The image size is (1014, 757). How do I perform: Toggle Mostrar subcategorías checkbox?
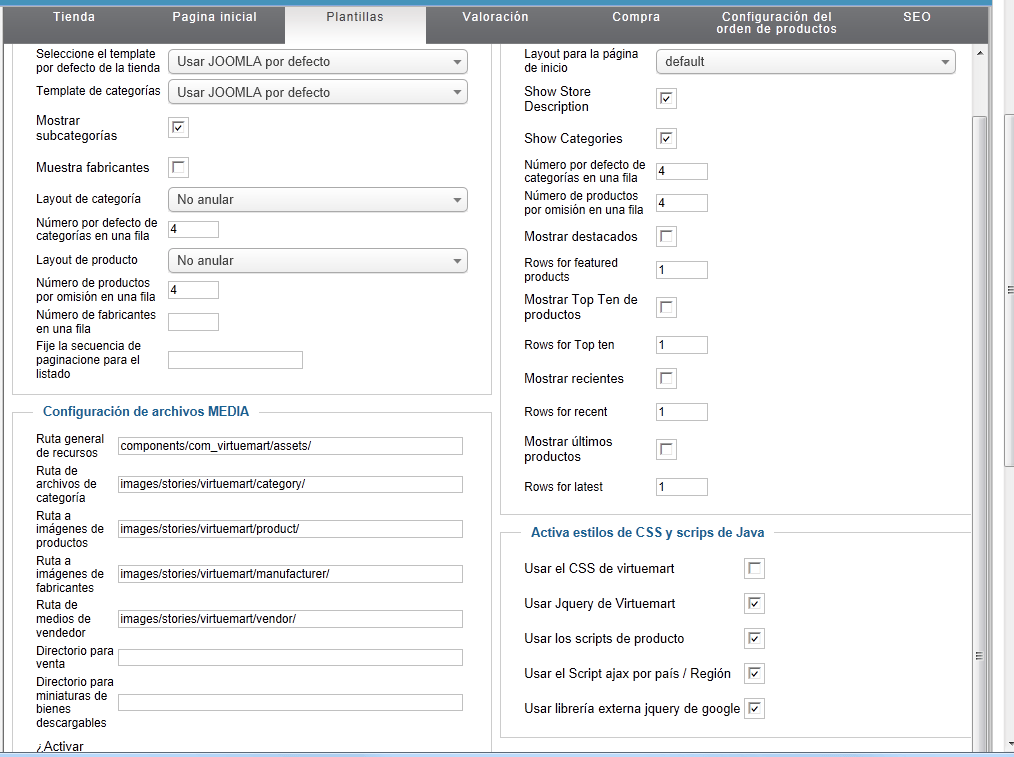point(178,127)
